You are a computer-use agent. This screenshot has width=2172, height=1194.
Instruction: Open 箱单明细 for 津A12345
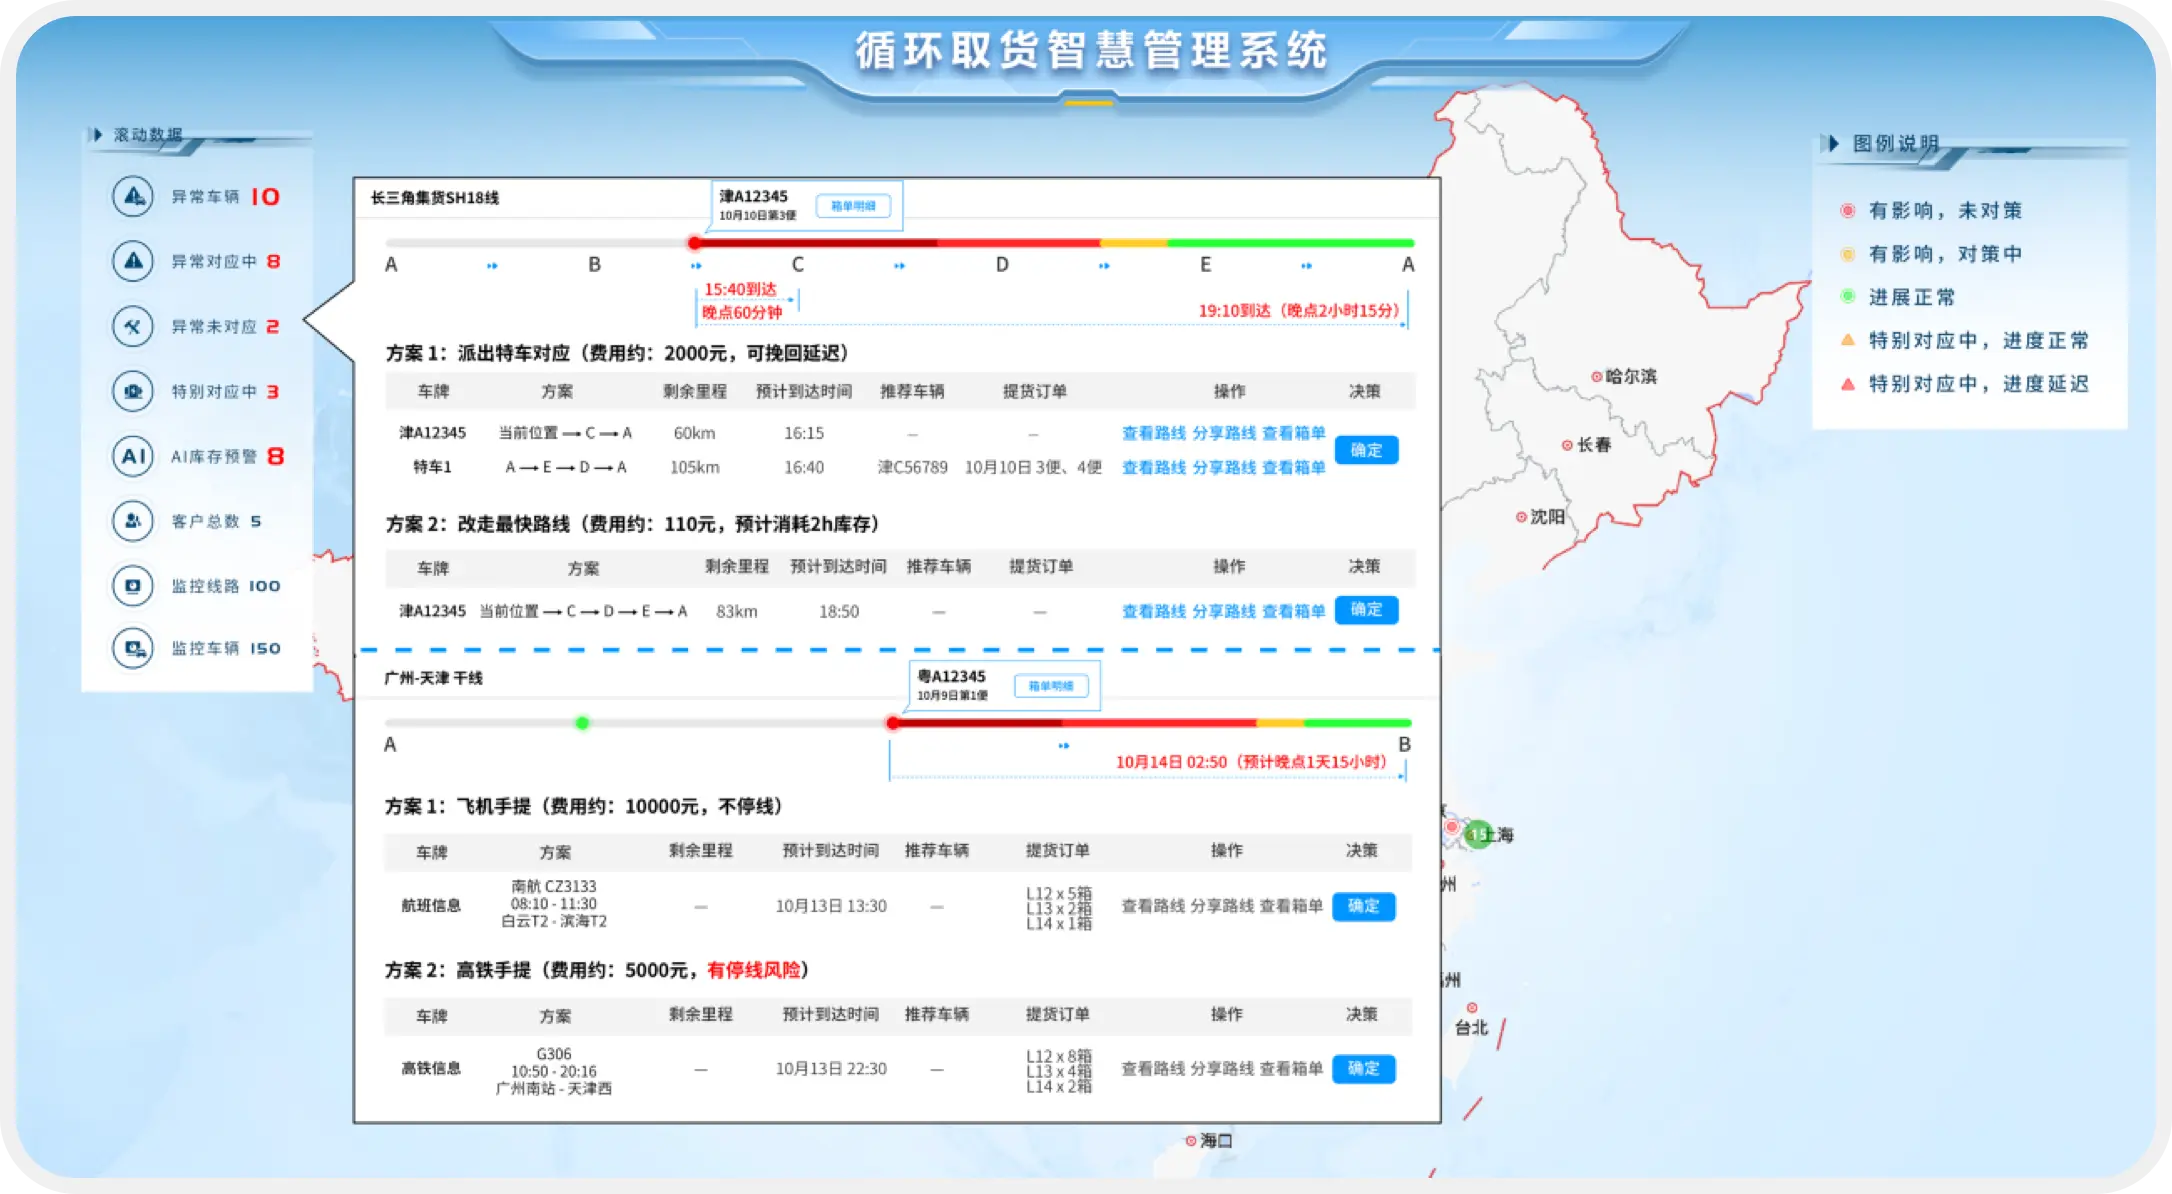853,206
